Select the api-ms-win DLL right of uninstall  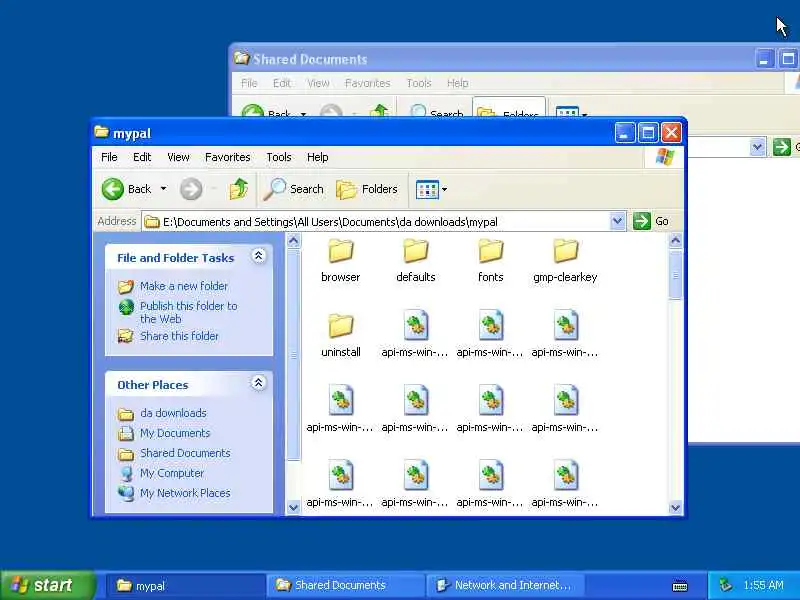(x=416, y=325)
